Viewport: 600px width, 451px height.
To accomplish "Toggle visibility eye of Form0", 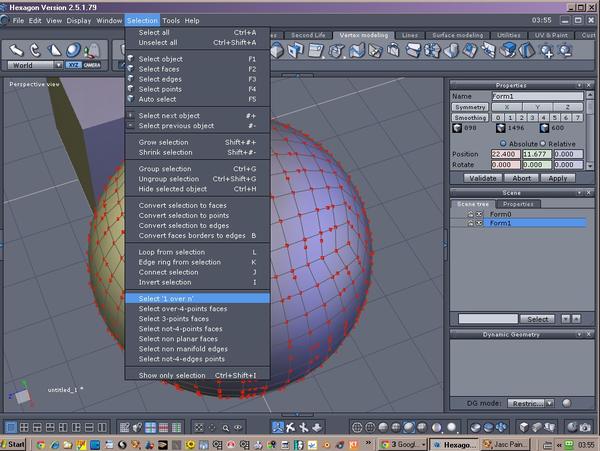I will 479,214.
